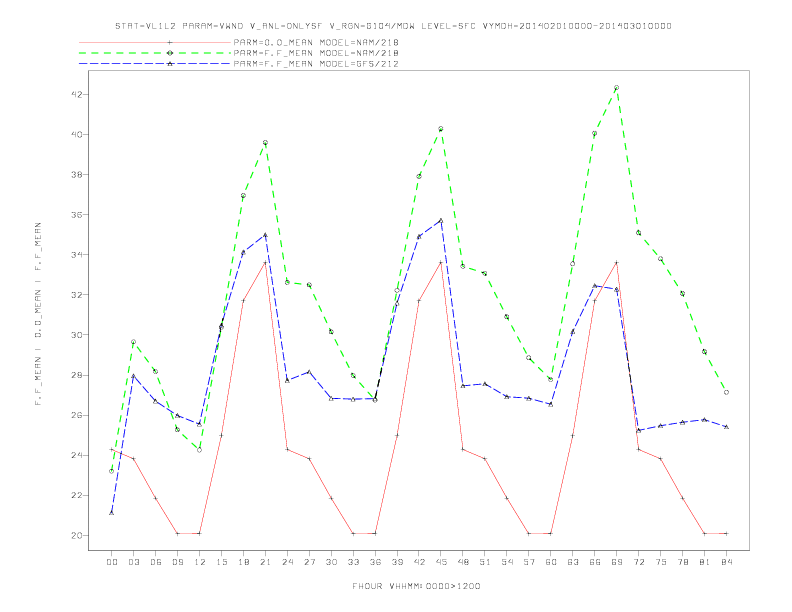Image resolution: width=792 pixels, height=612 pixels.
Task: Click y-axis tick label 20
Action: click(77, 535)
